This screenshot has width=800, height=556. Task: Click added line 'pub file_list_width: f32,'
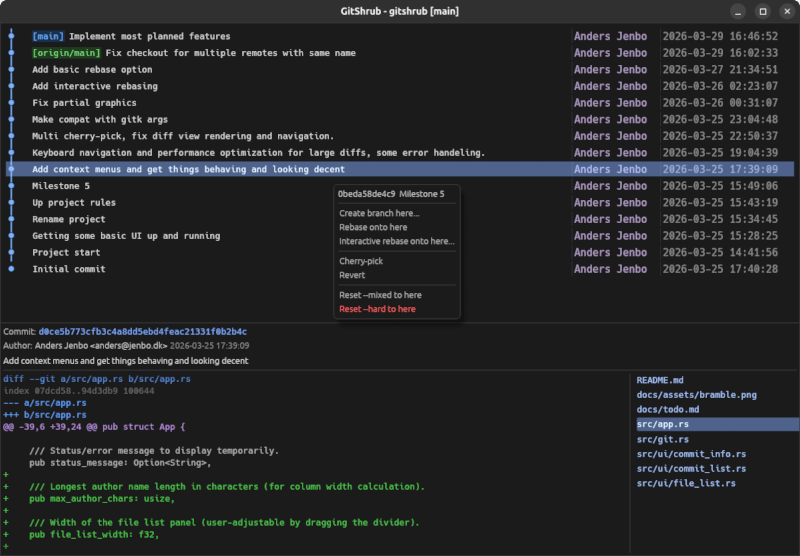click(94, 535)
